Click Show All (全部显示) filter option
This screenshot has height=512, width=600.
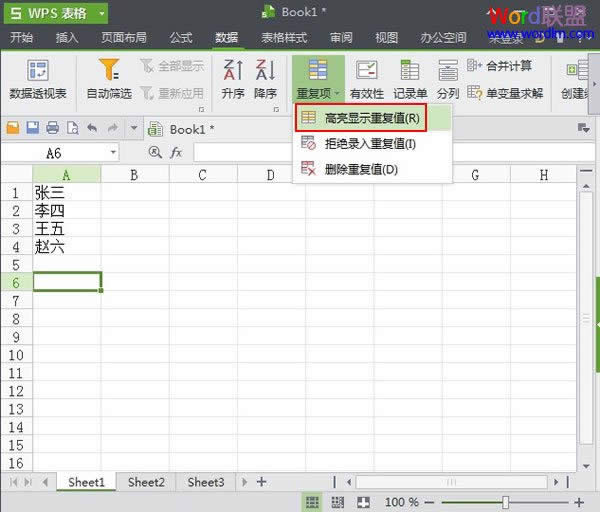pos(172,66)
